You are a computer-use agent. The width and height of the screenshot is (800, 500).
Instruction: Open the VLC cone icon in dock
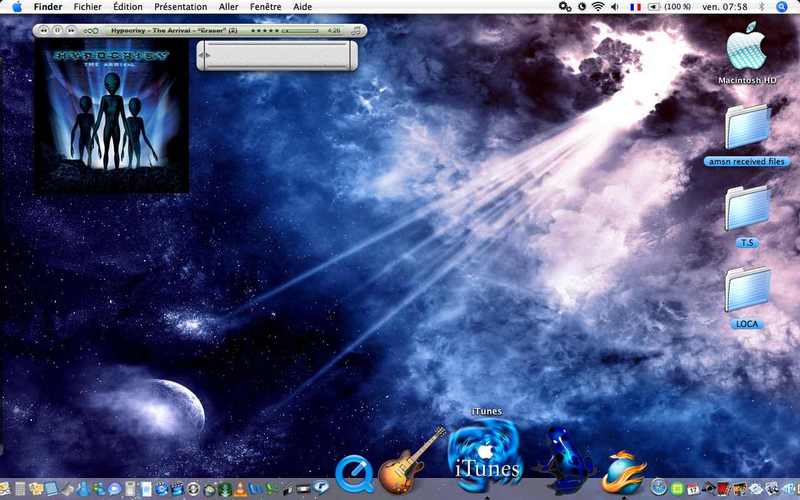(x=240, y=489)
